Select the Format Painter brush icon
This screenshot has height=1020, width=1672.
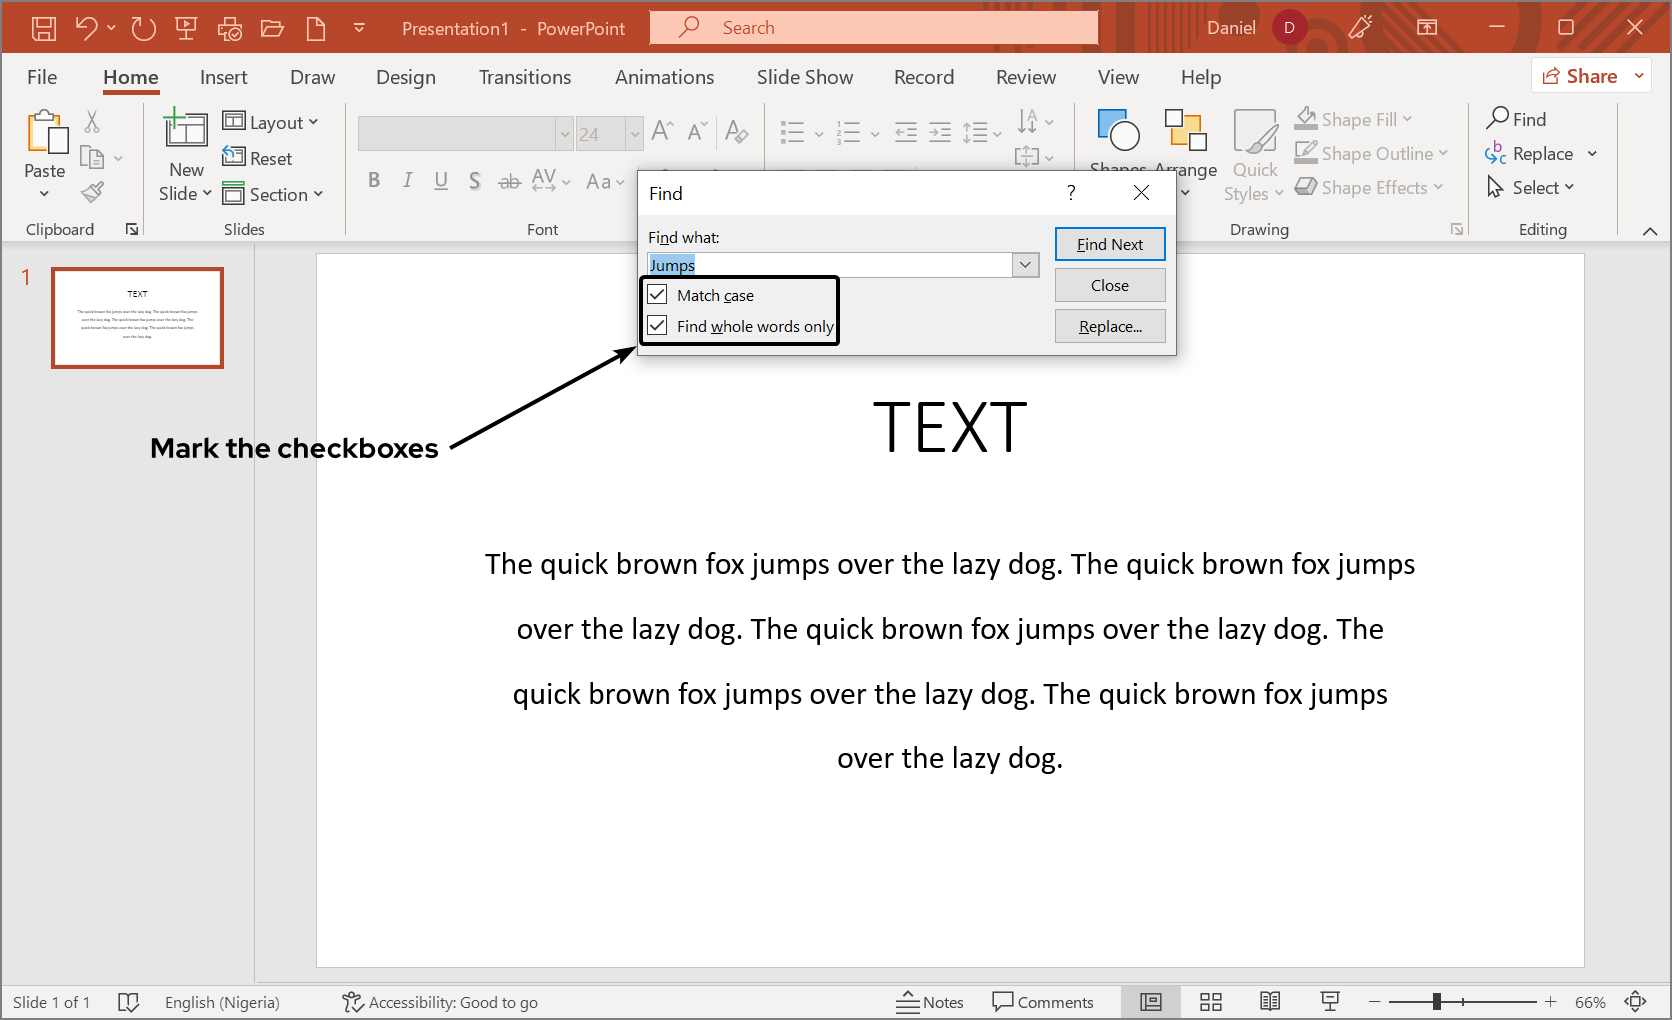93,192
